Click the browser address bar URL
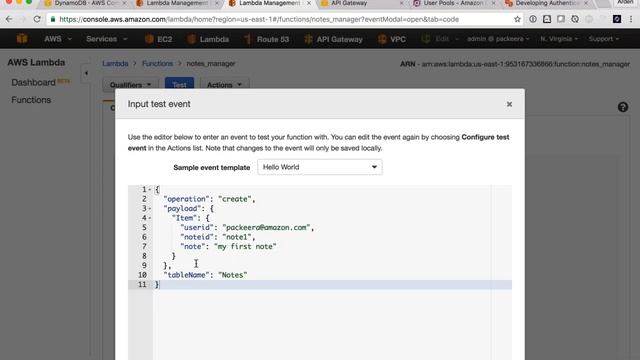 click(x=259, y=19)
